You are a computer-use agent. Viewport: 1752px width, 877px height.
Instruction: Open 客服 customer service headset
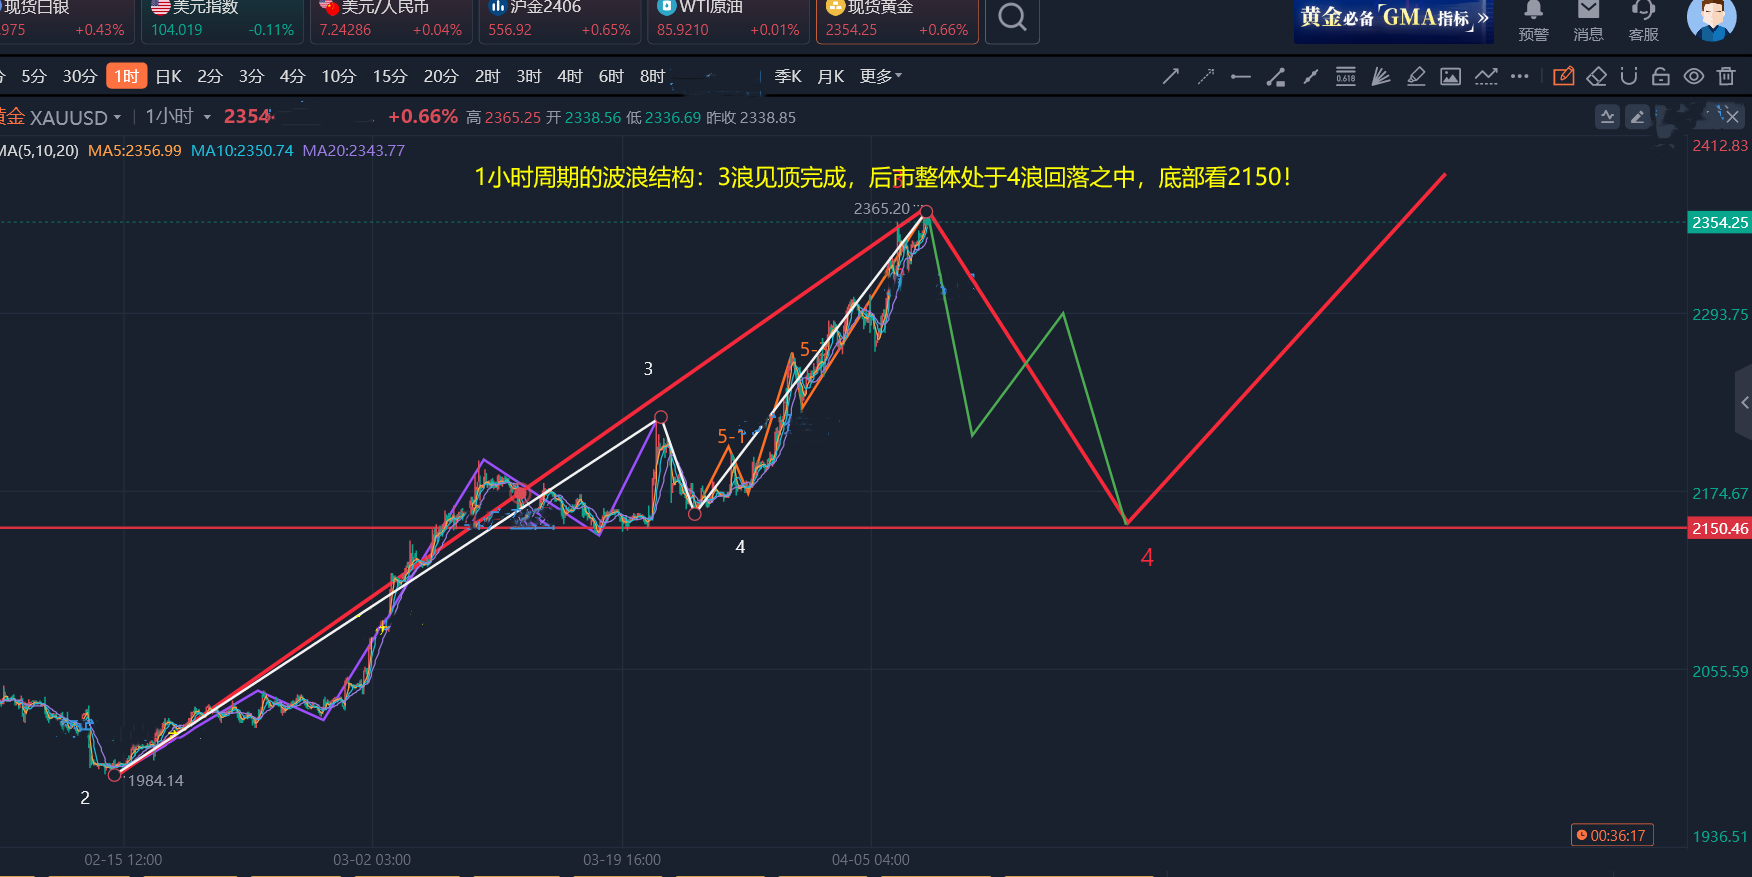1643,21
